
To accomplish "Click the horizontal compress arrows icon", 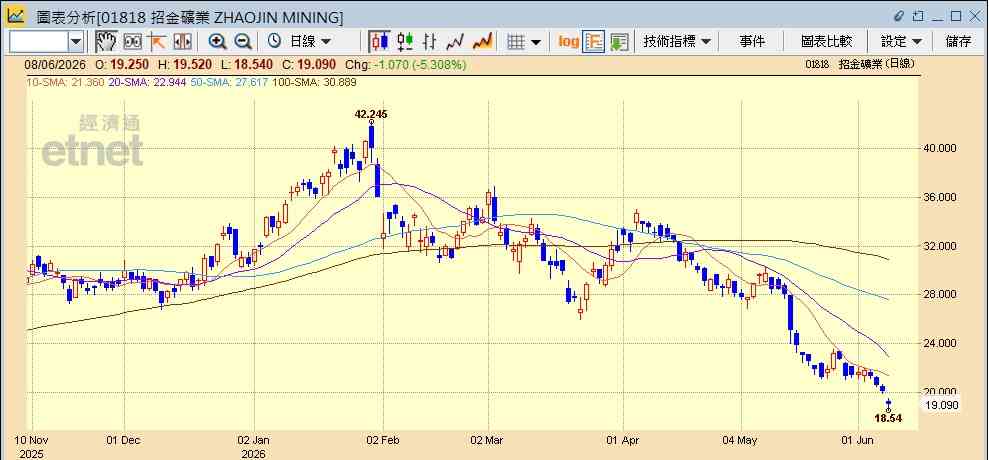I will click(182, 42).
